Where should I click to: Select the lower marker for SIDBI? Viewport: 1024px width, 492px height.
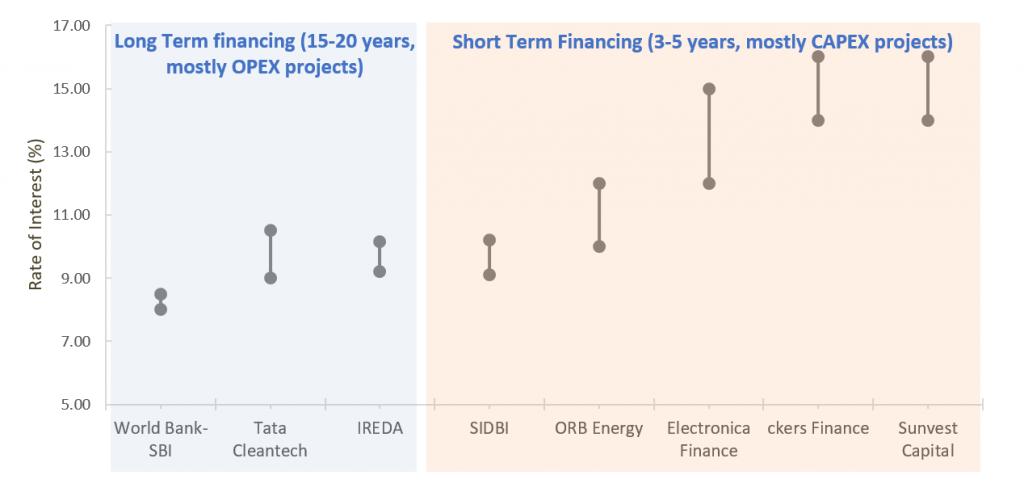pyautogui.click(x=489, y=275)
